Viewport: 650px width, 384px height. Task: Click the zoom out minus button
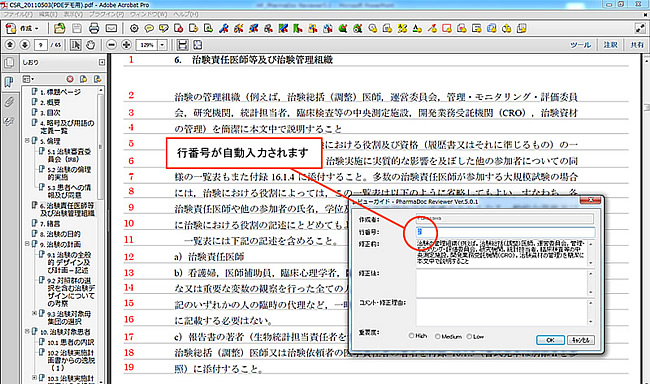tap(111, 45)
